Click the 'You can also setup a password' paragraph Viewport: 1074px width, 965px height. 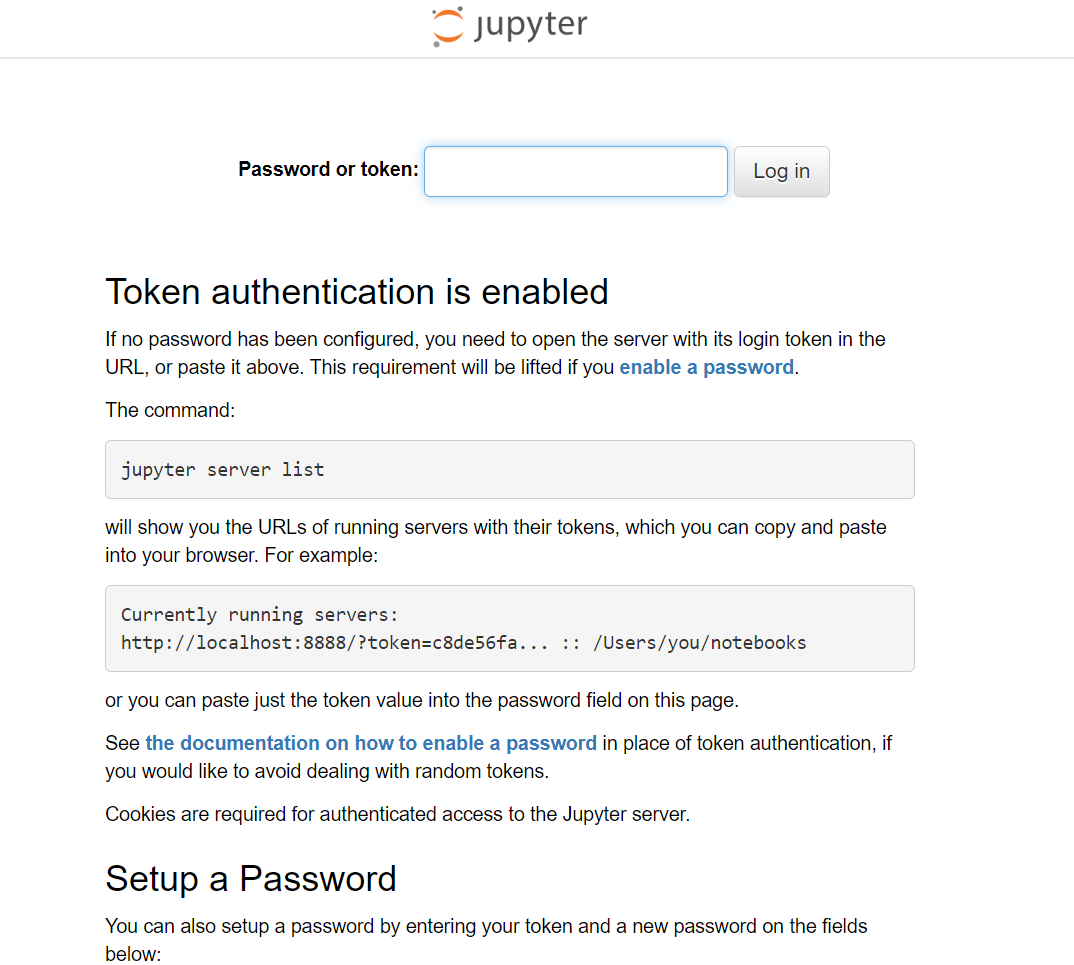486,940
